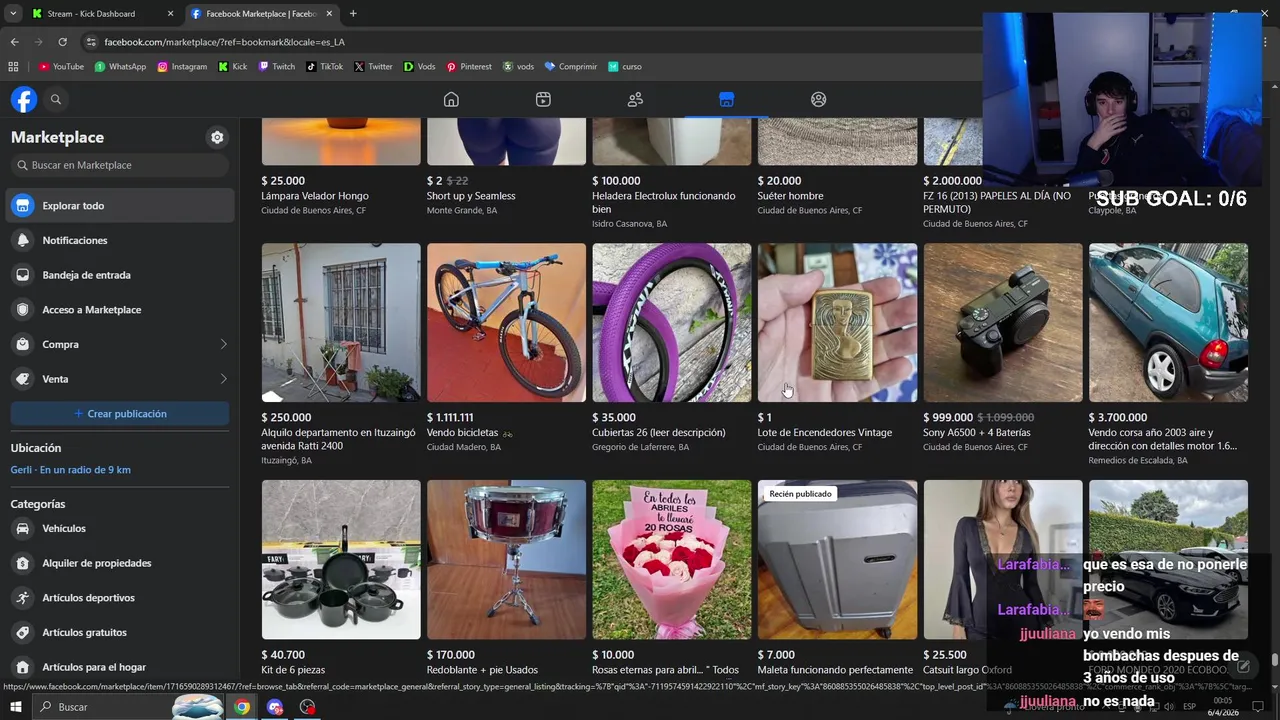Open Artículos deportivos category

tap(120, 598)
